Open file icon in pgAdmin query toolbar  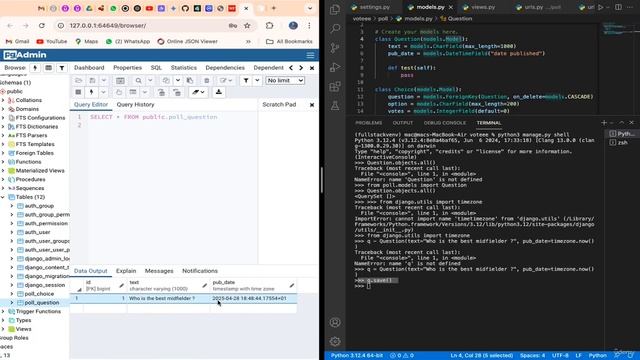(78, 80)
